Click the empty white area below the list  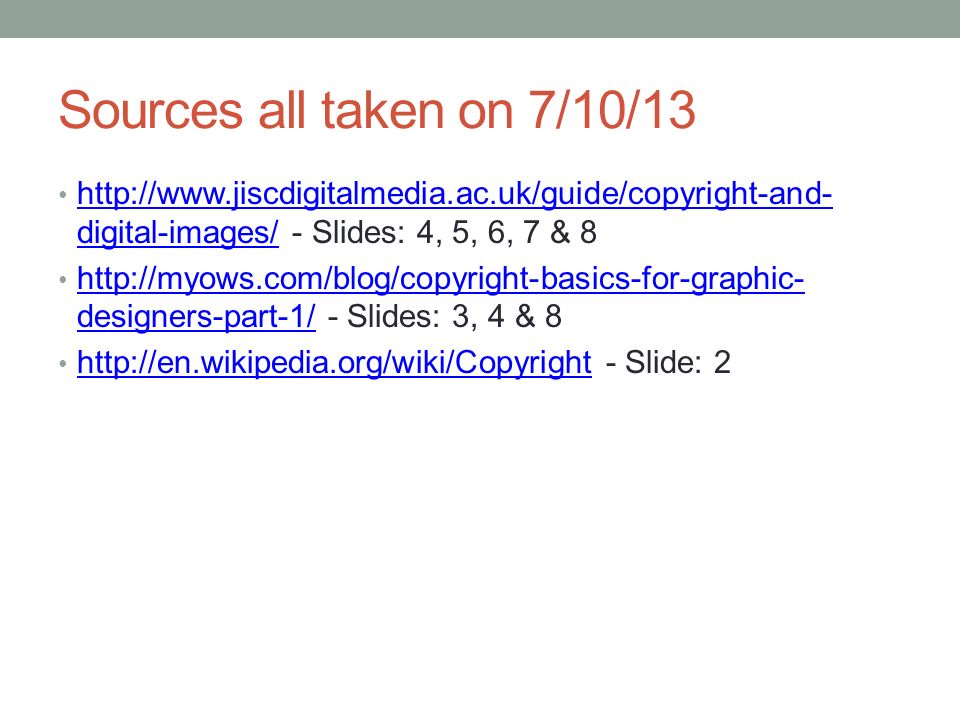(x=480, y=539)
